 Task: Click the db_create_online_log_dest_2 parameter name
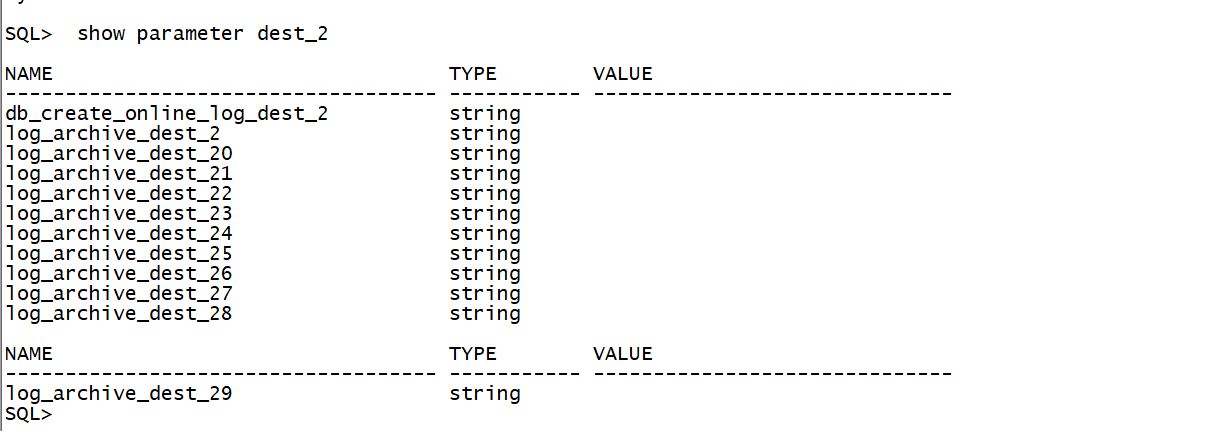tap(167, 114)
